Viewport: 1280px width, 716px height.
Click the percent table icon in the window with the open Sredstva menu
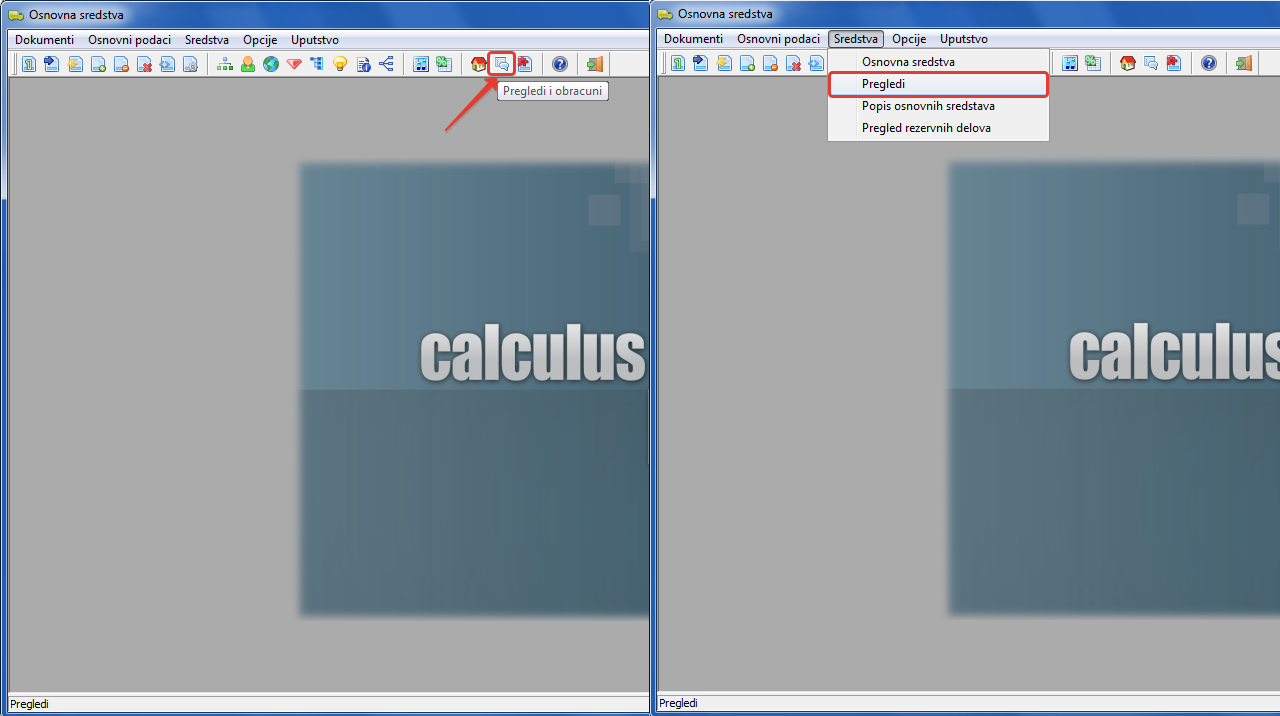1093,63
